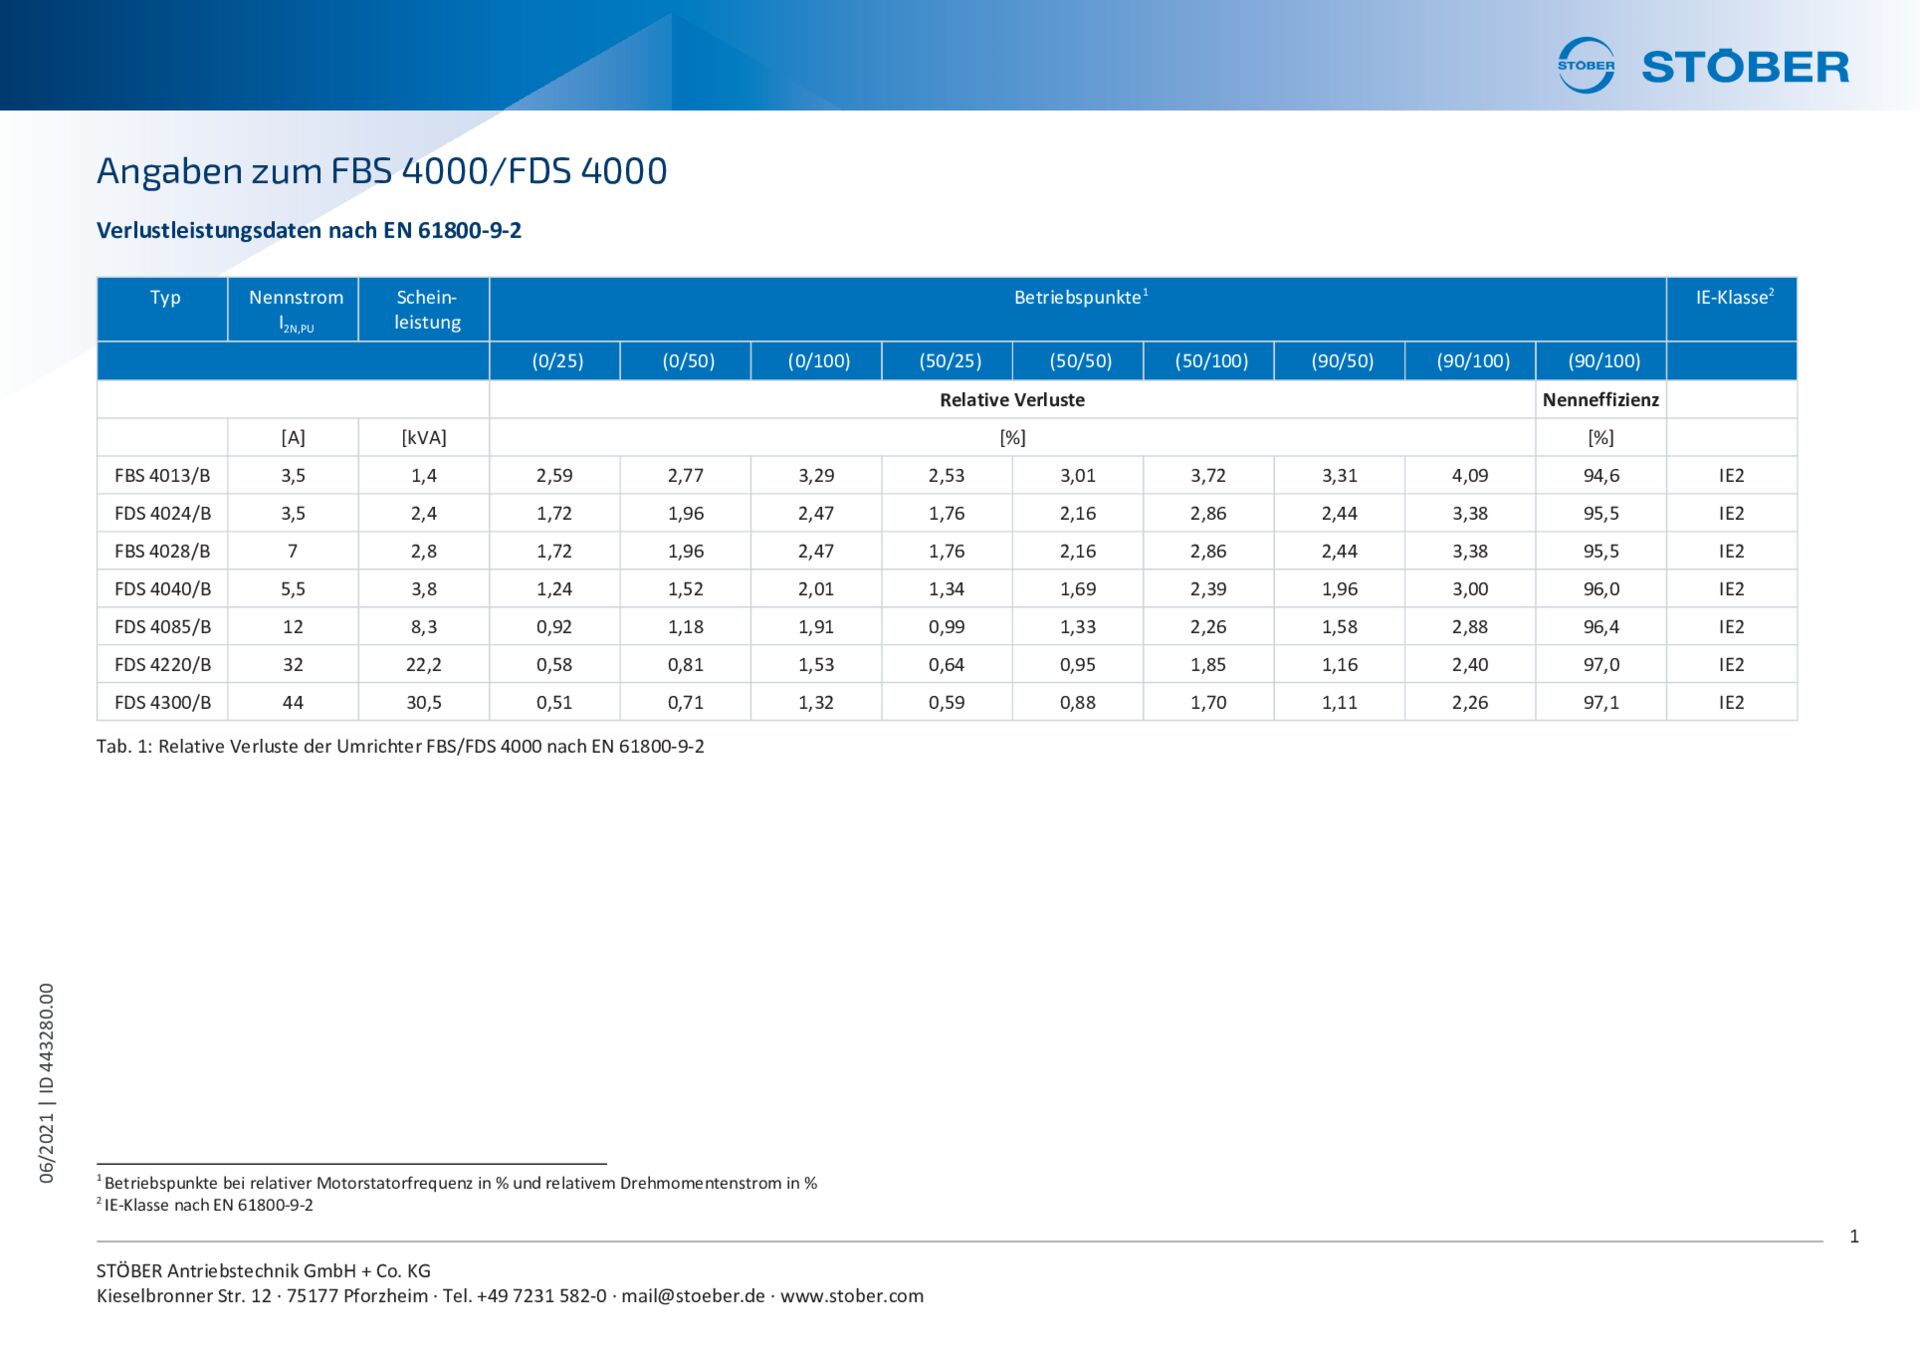Screen dimensions: 1920x1358
Task: Select the heading 'Angaben zum FBS 4000/FDS 4000'
Action: (x=382, y=171)
